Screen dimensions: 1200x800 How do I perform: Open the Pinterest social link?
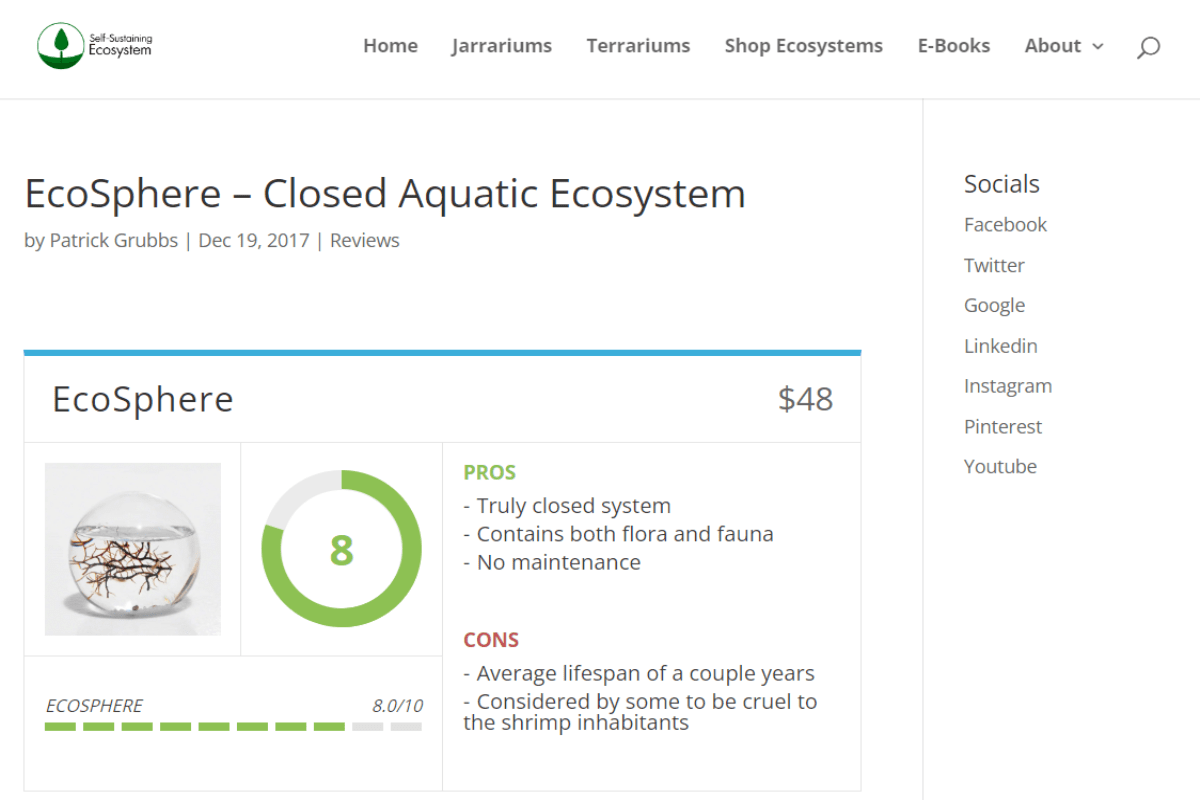coord(1002,427)
